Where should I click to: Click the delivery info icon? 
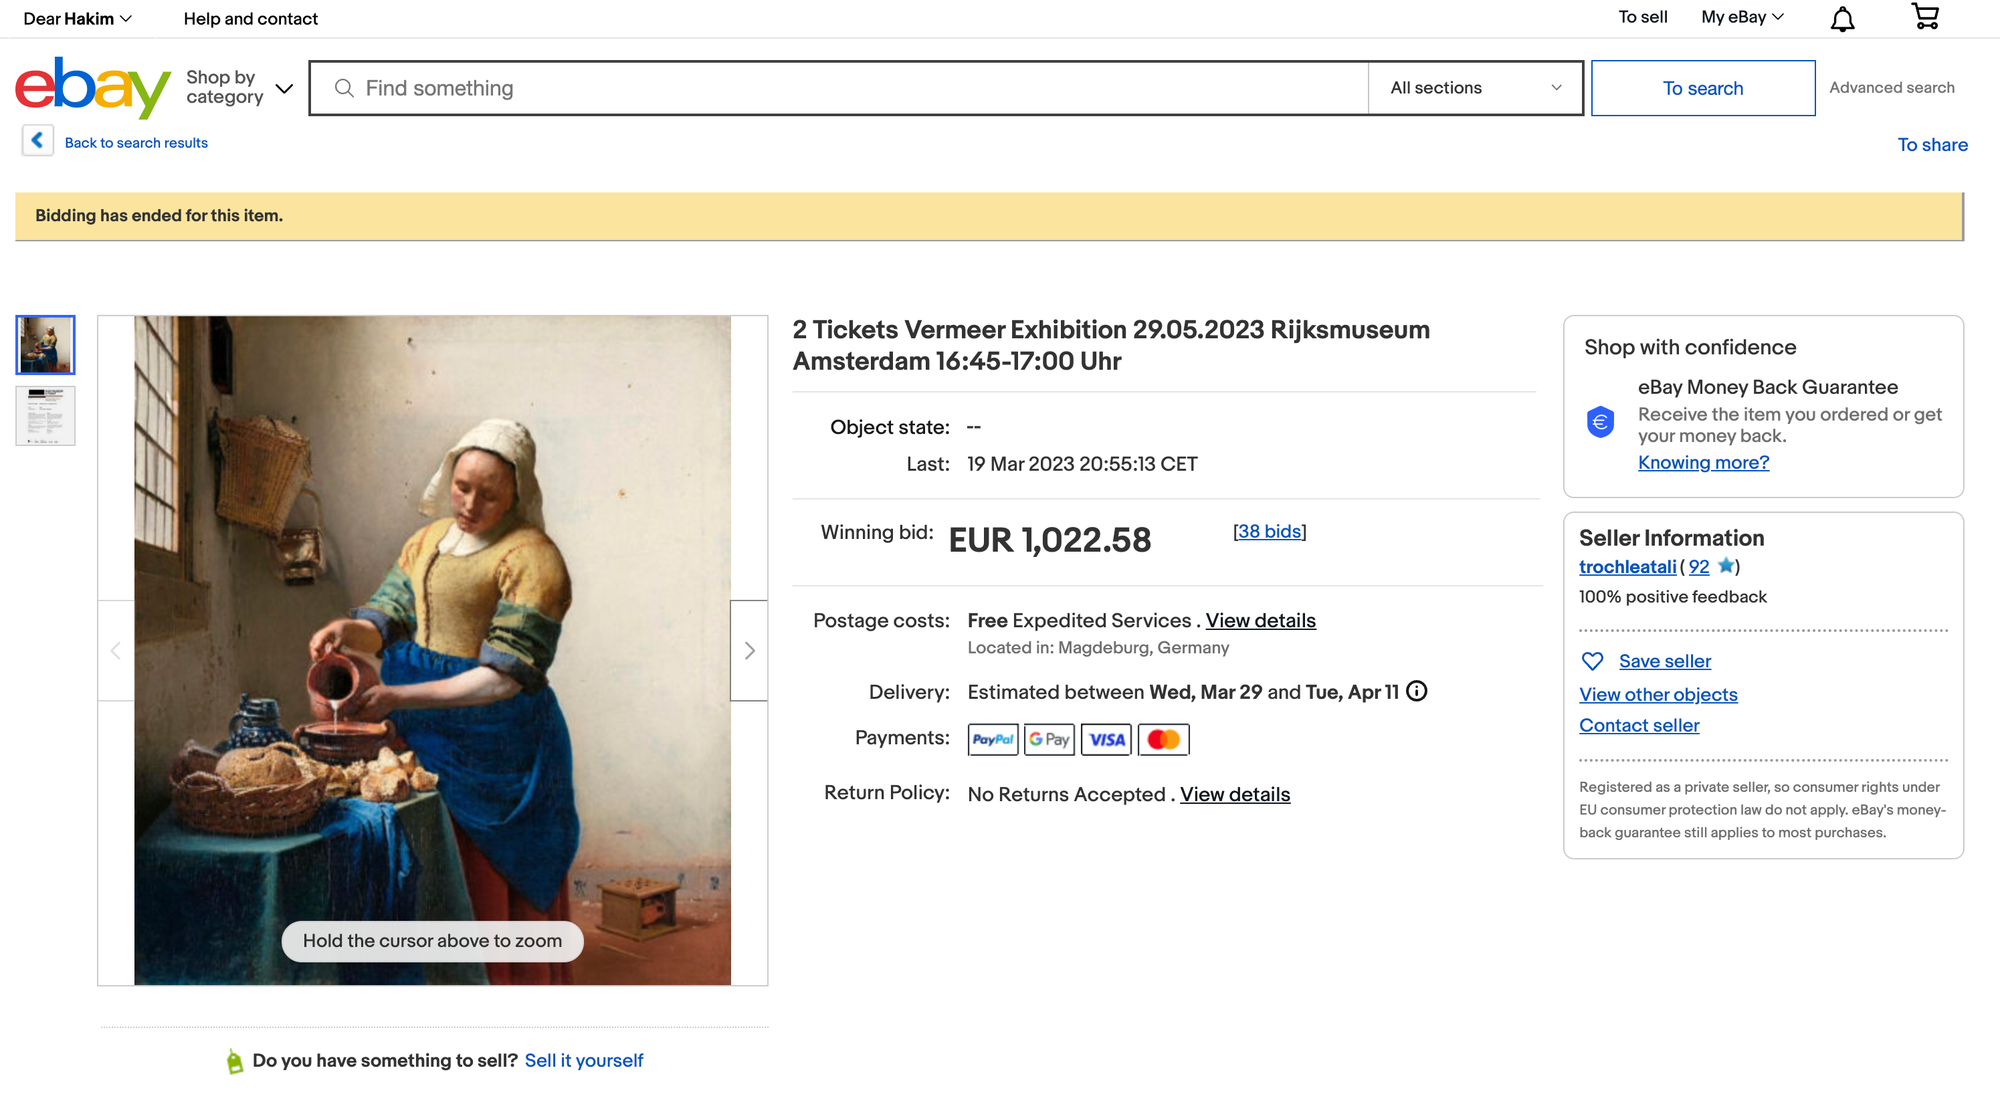(1417, 691)
